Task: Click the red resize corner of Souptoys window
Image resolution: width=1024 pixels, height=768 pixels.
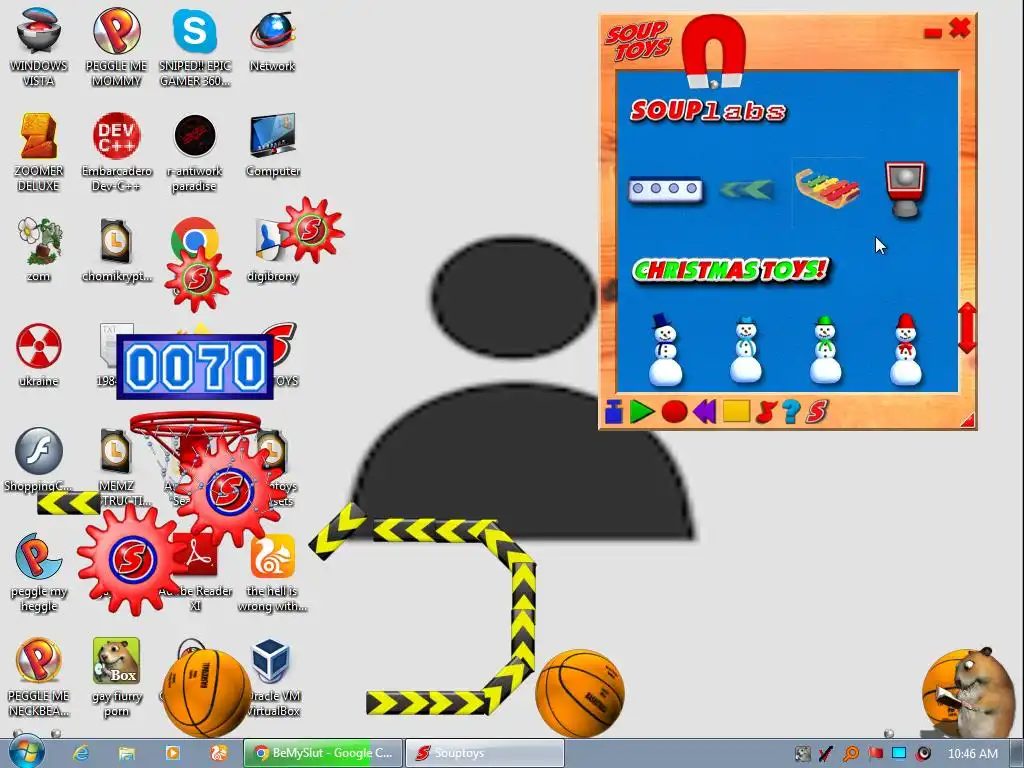Action: pos(967,420)
